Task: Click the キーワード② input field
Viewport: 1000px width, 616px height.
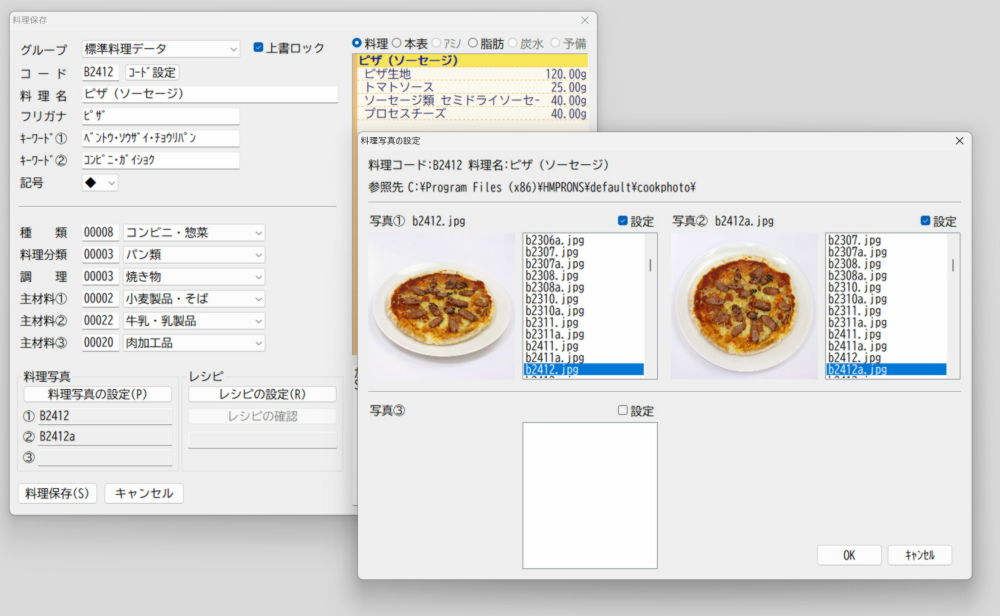Action: [161, 160]
